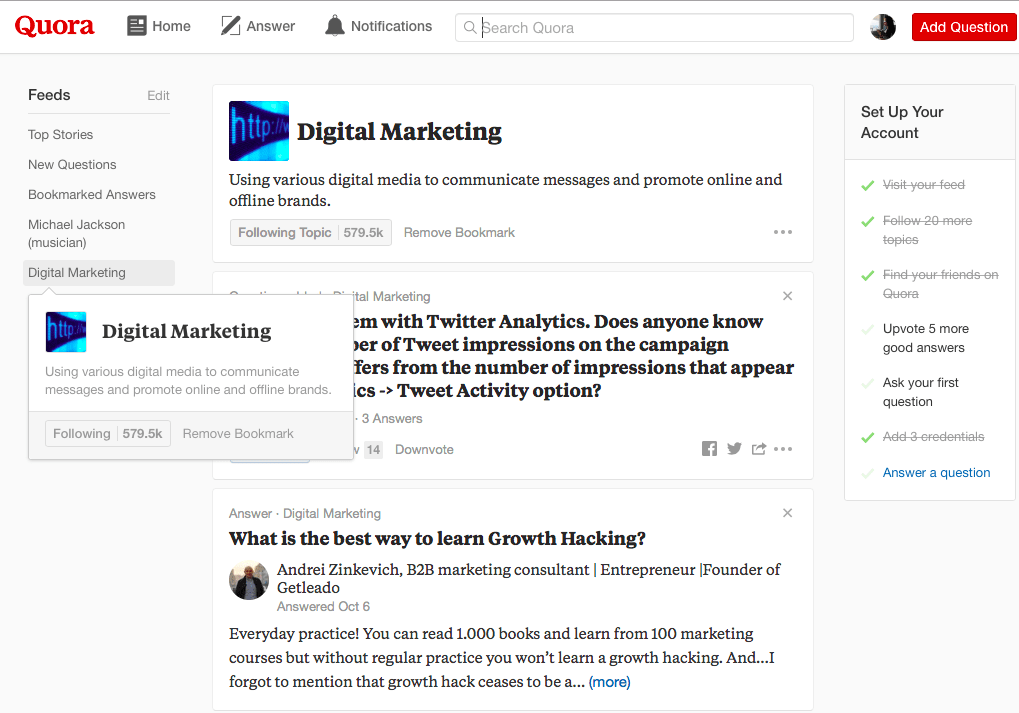Go to Home in the navigation bar
Screen dimensions: 1019x713
(x=159, y=26)
